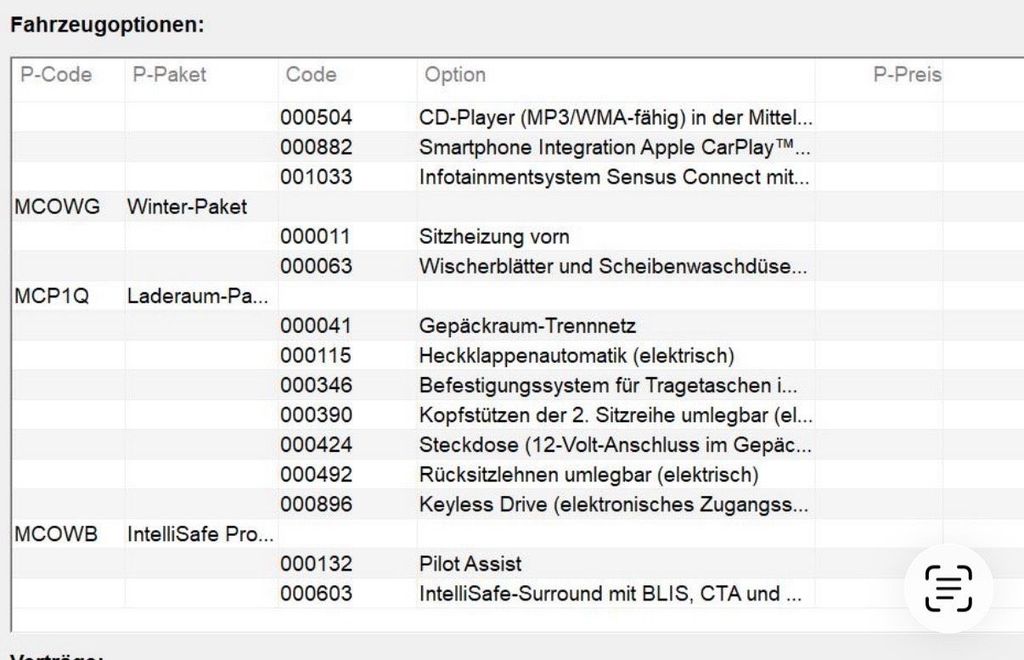Screen dimensions: 1024x660
Task: Select IntelliSafe-Surround mit BLIS row
Action: click(x=517, y=593)
